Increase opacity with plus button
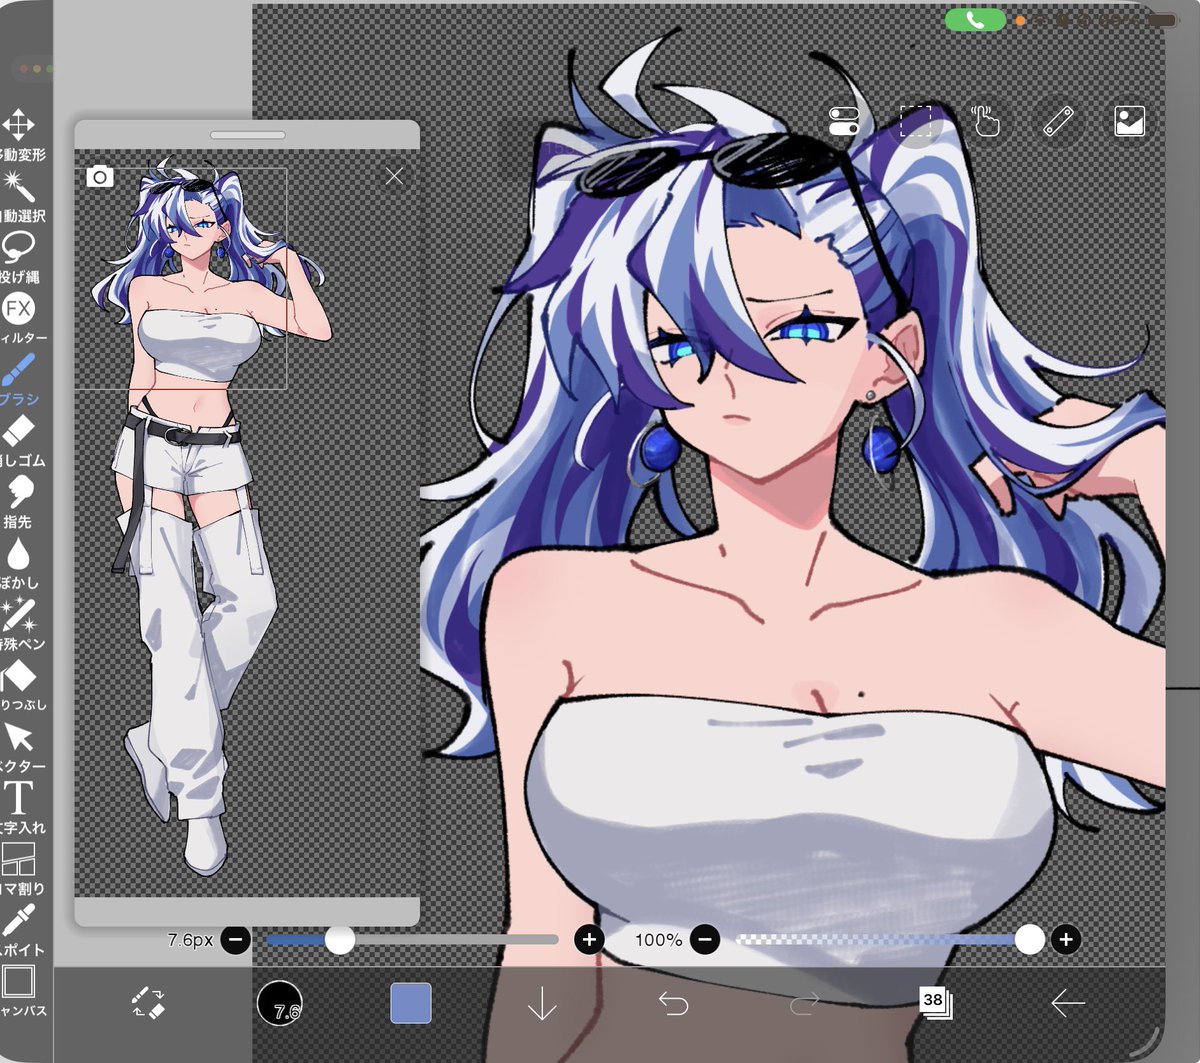The width and height of the screenshot is (1200, 1063). [x=1065, y=940]
